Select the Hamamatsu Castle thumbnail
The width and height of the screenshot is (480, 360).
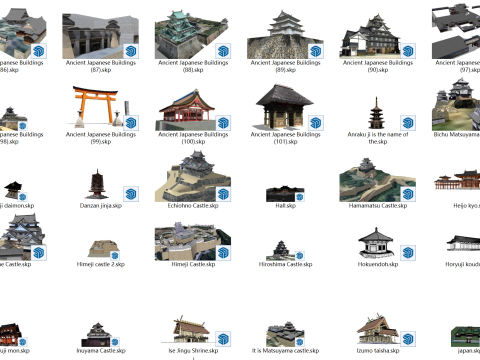click(x=378, y=180)
